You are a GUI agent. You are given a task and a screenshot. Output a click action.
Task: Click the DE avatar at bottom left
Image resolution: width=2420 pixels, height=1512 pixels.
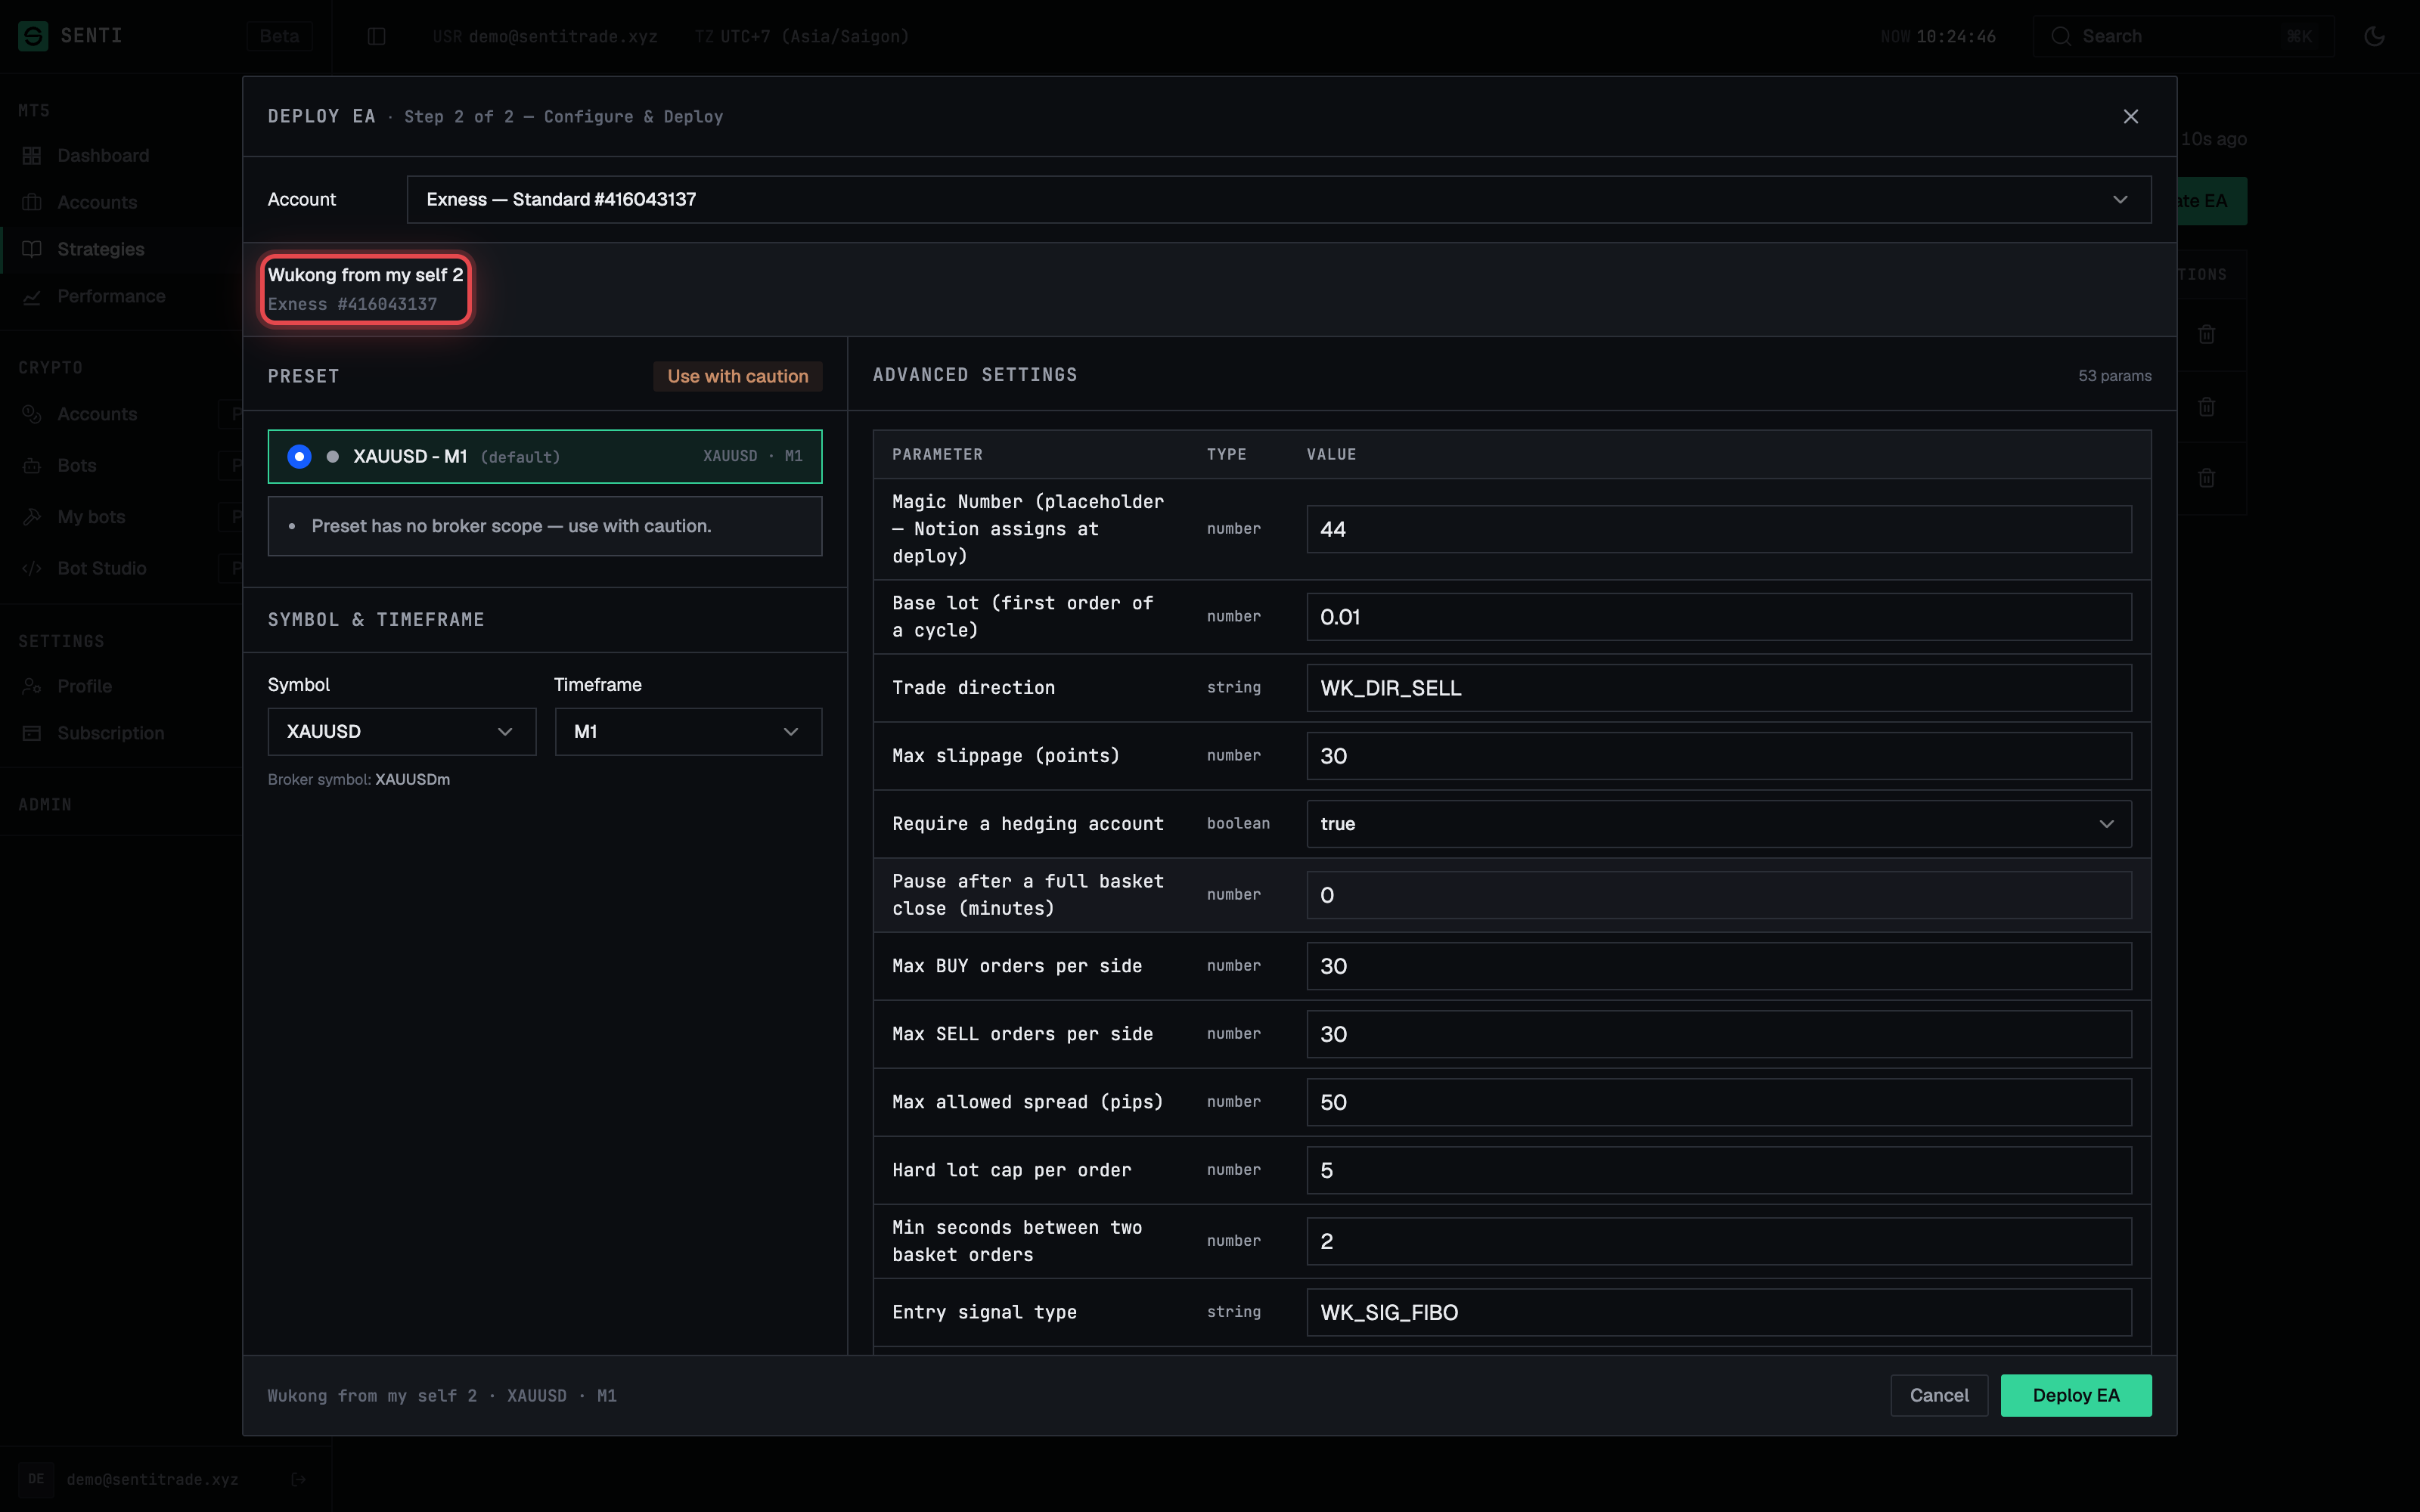[36, 1479]
